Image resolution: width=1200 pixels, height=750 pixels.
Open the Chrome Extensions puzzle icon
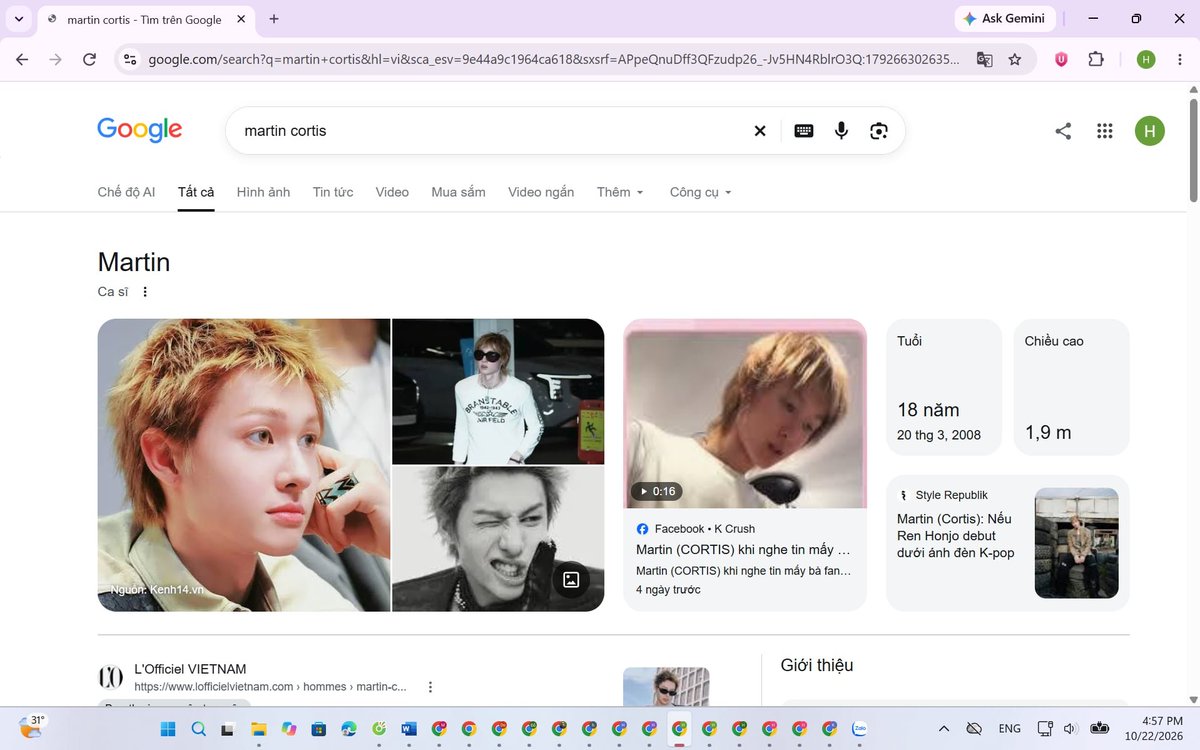tap(1096, 59)
